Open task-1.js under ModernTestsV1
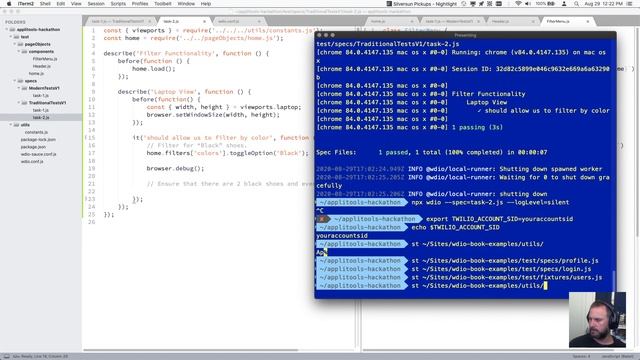This screenshot has width=640, height=360. click(x=41, y=96)
